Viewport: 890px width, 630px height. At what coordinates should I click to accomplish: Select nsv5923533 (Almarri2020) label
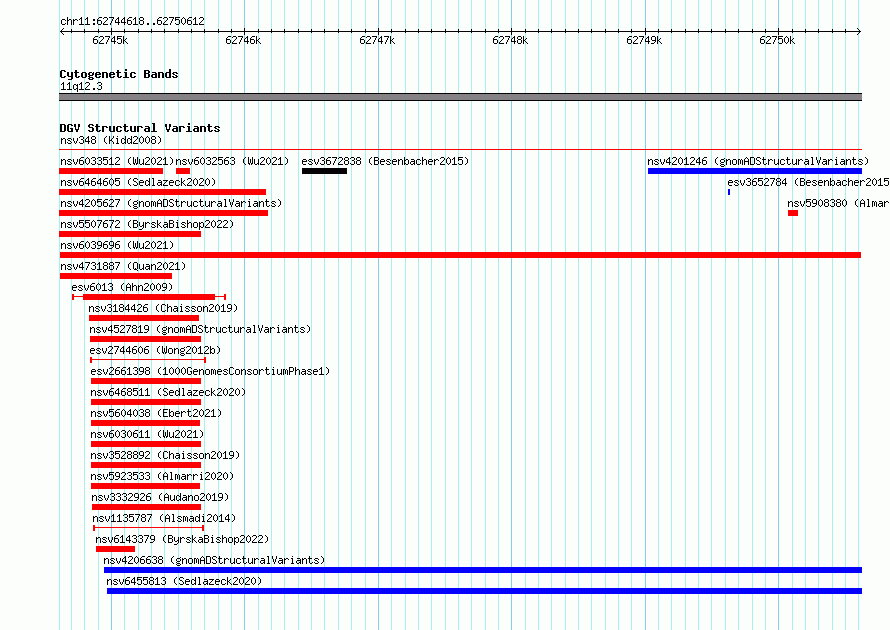162,476
